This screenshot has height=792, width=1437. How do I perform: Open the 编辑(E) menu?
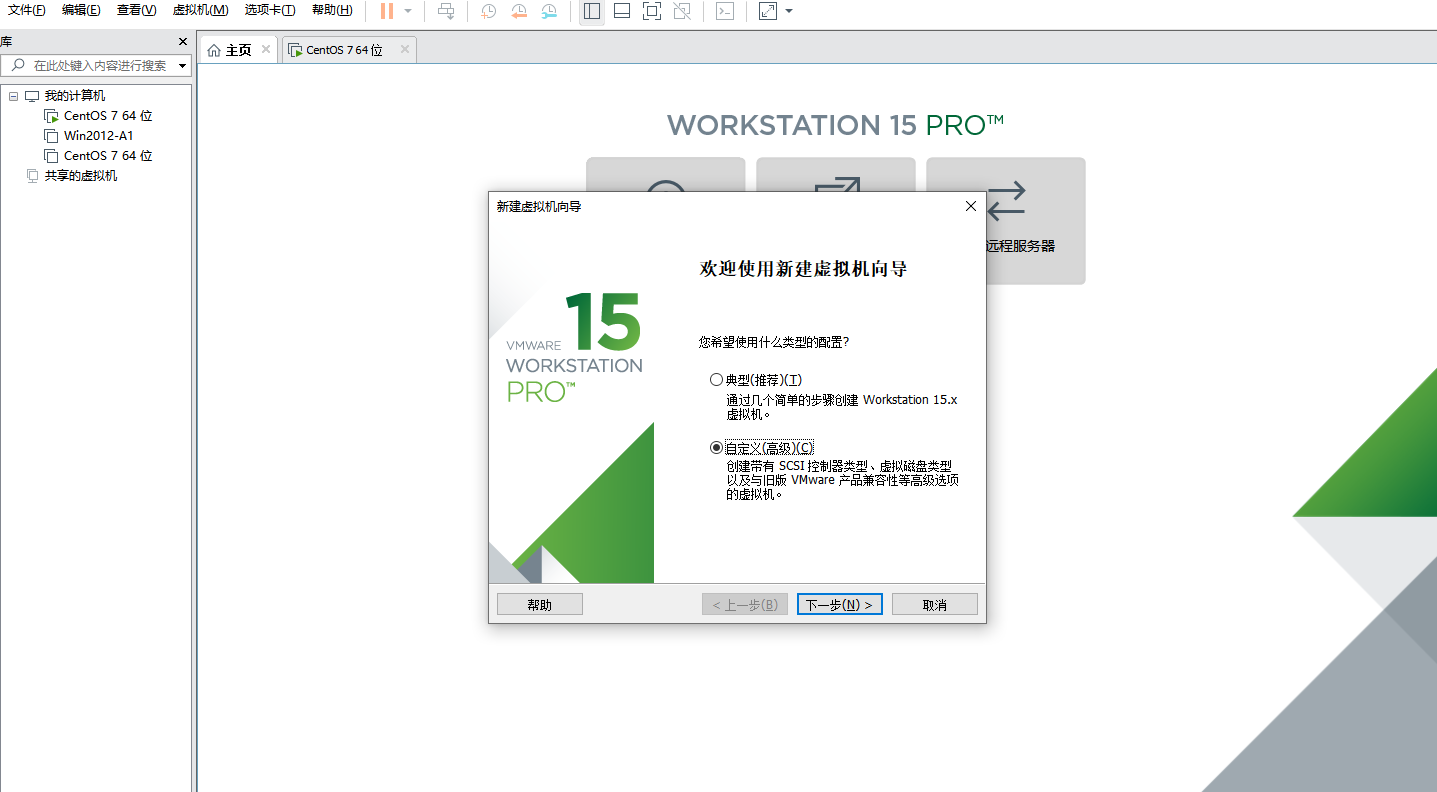[81, 10]
